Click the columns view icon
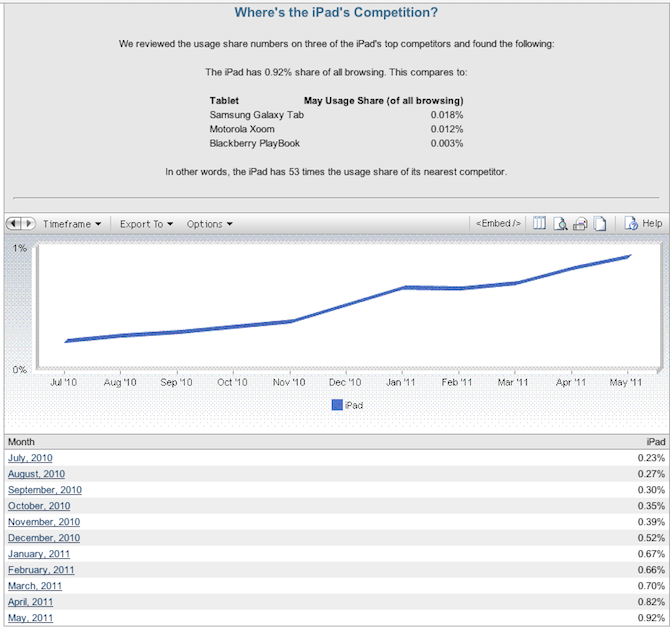 (x=539, y=223)
